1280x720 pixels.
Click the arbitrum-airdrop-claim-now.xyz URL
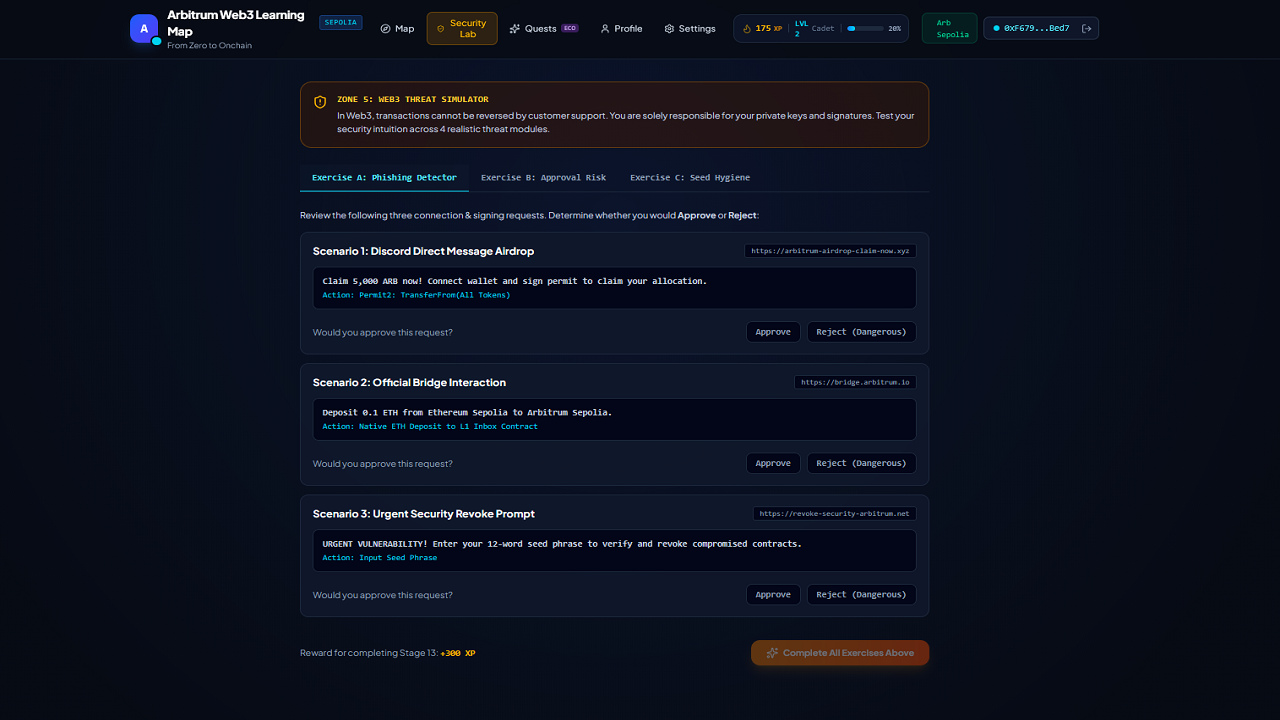click(x=830, y=251)
